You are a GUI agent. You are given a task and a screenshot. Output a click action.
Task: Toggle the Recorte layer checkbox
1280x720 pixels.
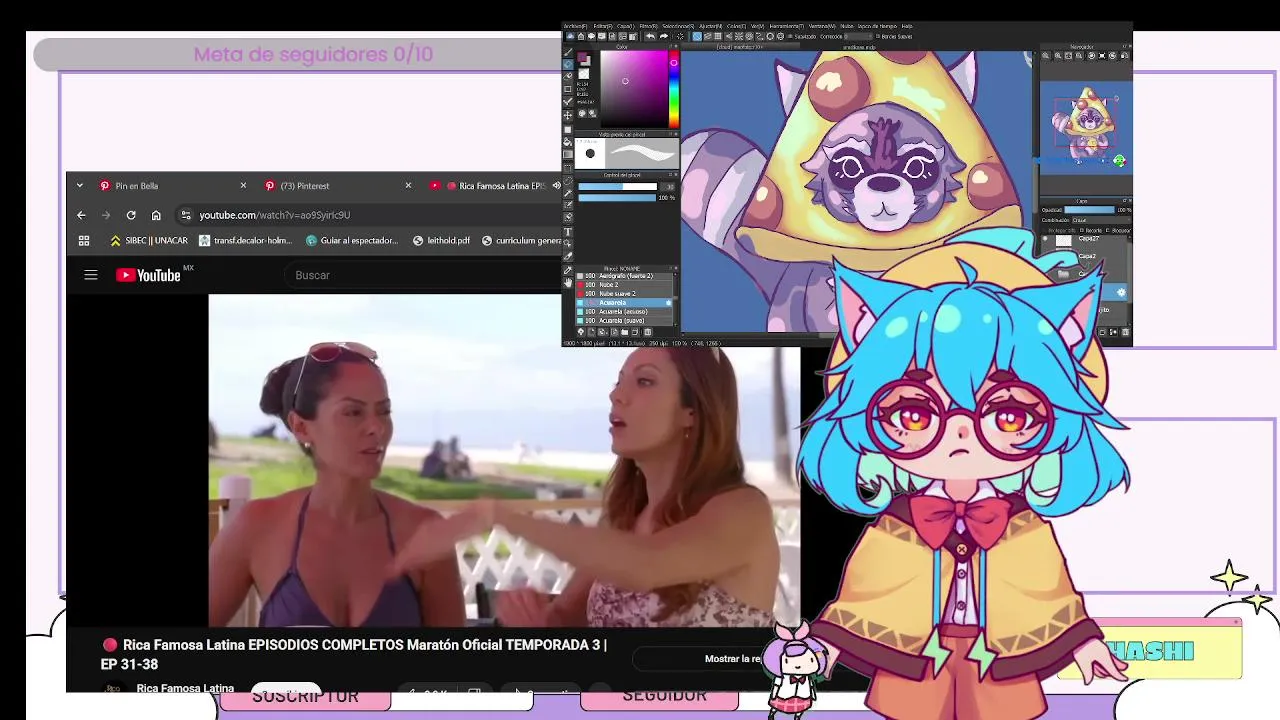1081,230
